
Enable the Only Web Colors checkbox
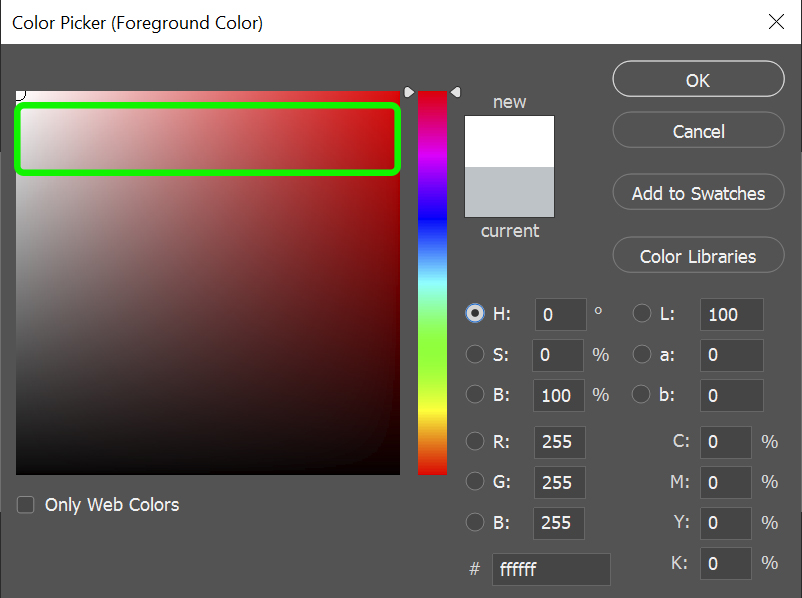tap(26, 505)
